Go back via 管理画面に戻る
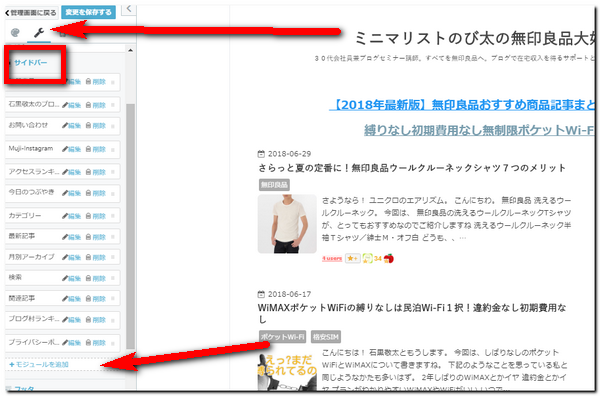Screen dimensions: 600x396 31,13
